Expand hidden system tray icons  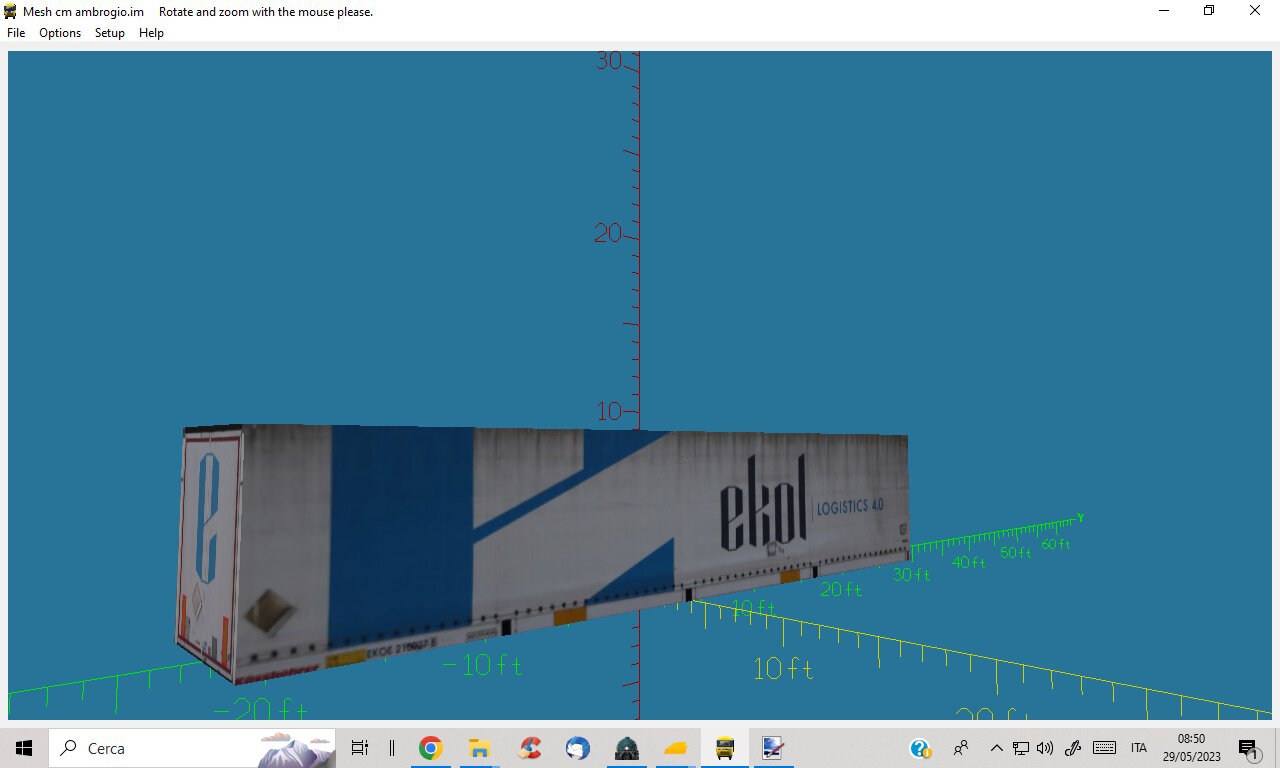(996, 748)
